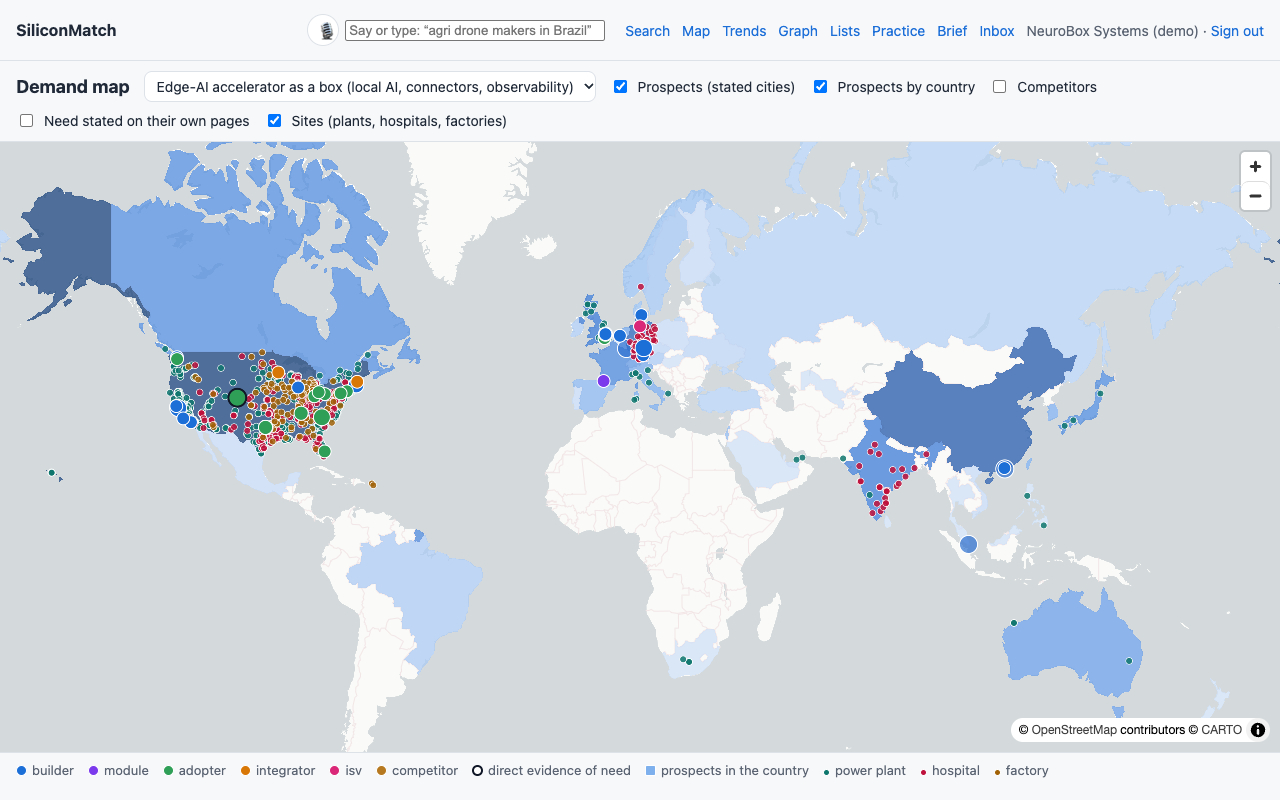The width and height of the screenshot is (1280, 800).
Task: Enable the Competitors checkbox
Action: tap(1000, 87)
